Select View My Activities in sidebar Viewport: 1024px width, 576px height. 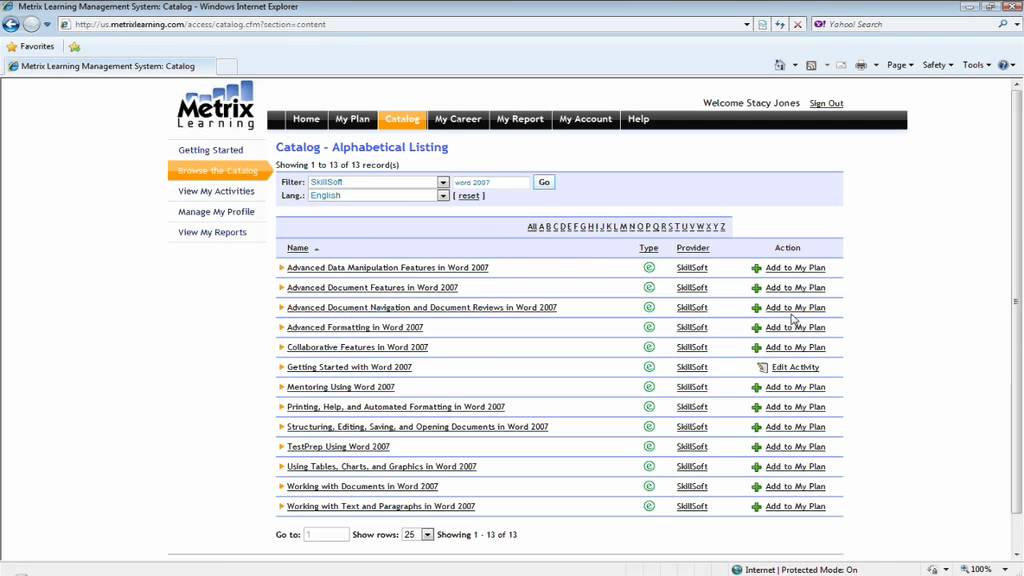point(216,191)
